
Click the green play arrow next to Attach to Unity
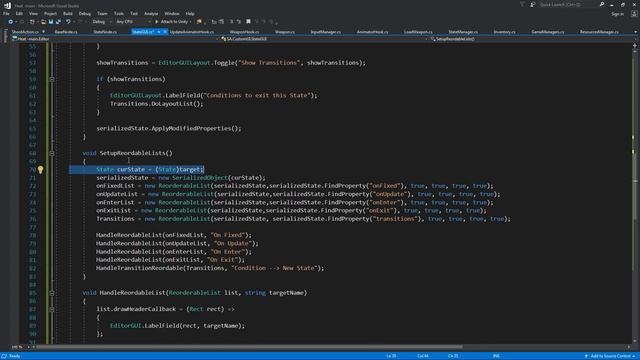click(x=157, y=22)
